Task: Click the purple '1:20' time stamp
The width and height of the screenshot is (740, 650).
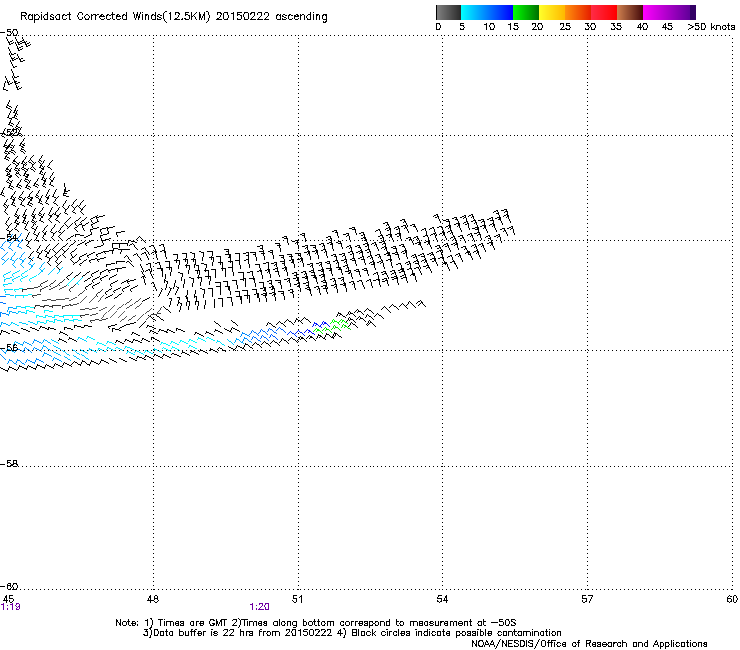Action: (x=260, y=607)
